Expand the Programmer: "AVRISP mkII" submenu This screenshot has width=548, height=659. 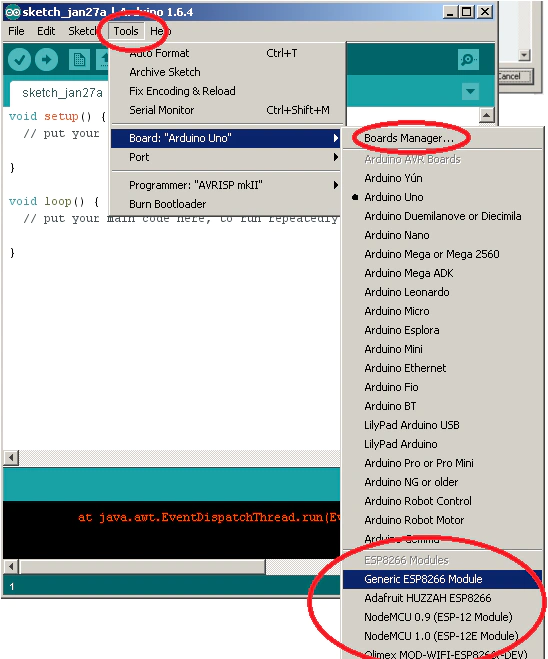pyautogui.click(x=225, y=185)
